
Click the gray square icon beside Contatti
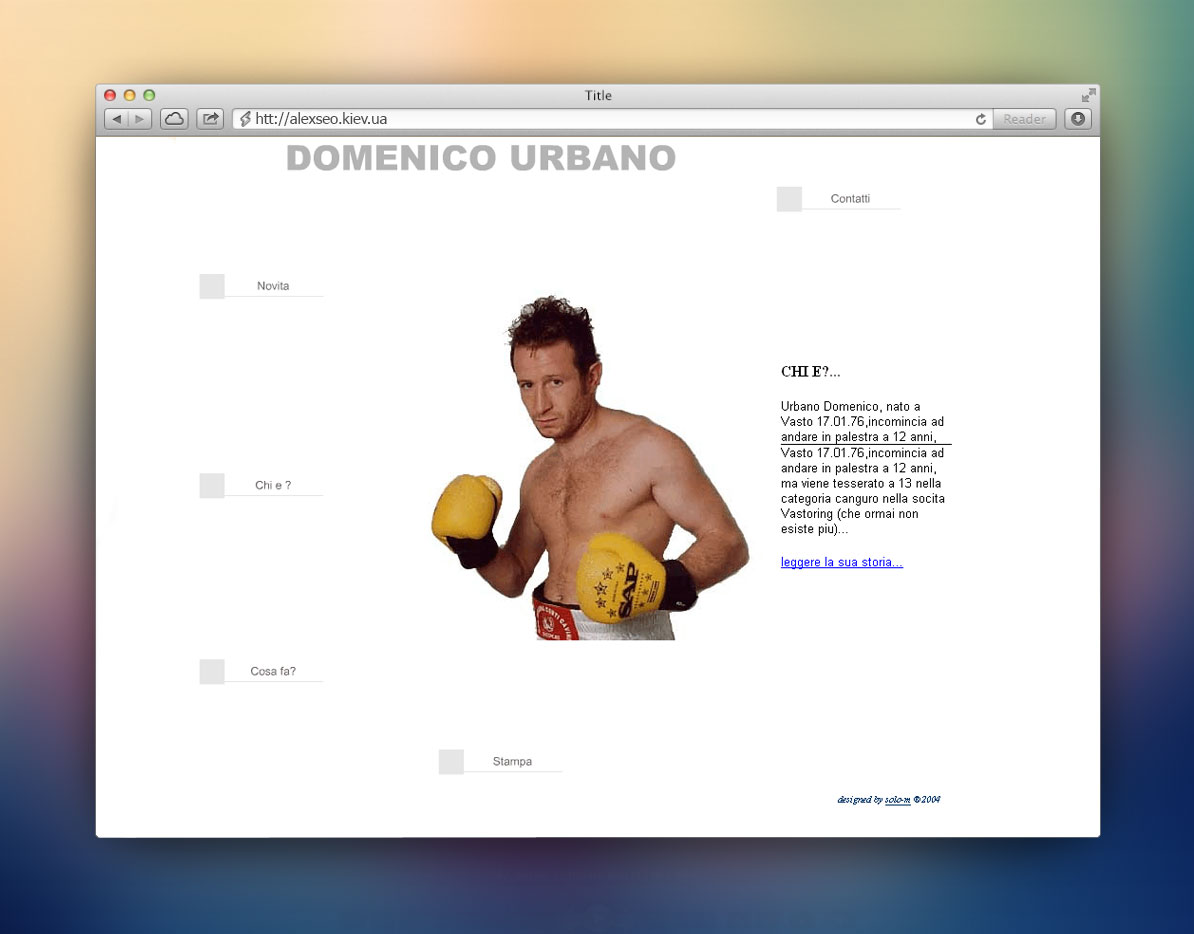click(789, 198)
